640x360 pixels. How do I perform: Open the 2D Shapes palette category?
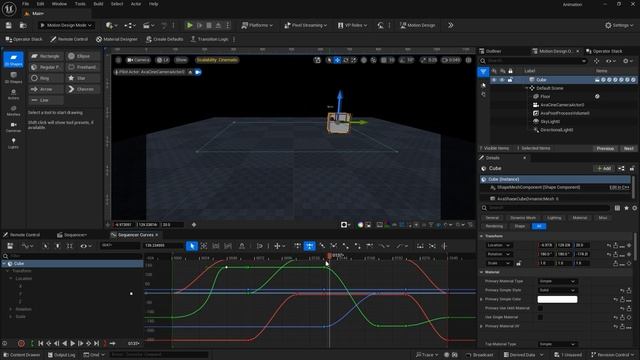coord(13,60)
